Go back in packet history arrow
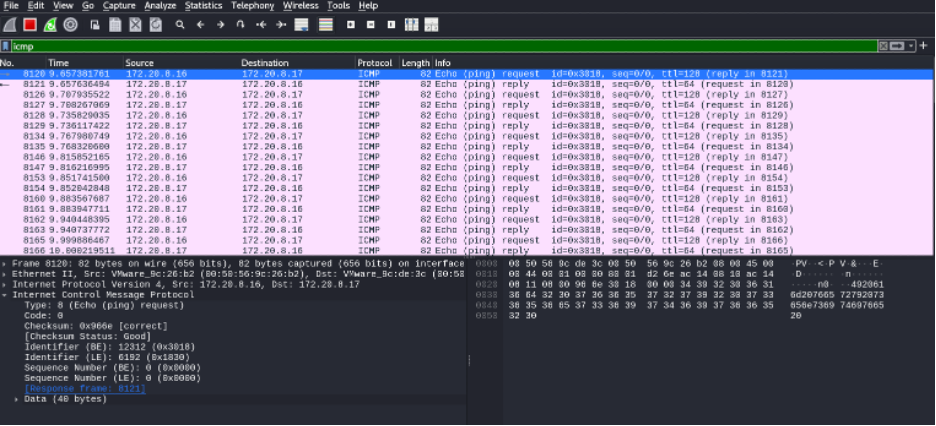The width and height of the screenshot is (936, 426). [x=200, y=25]
